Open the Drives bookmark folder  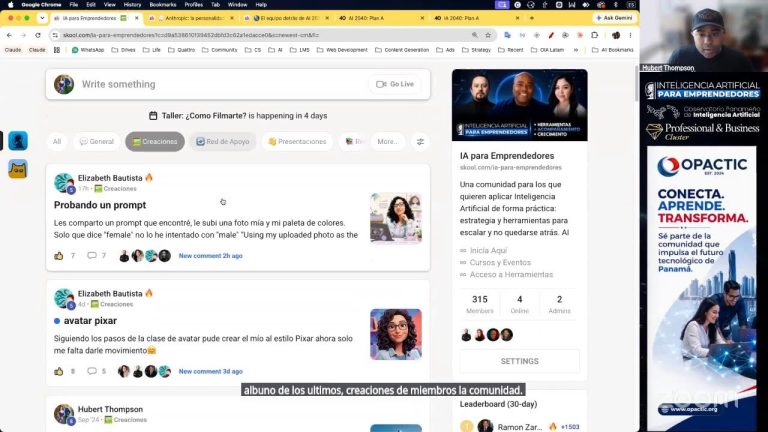[123, 50]
